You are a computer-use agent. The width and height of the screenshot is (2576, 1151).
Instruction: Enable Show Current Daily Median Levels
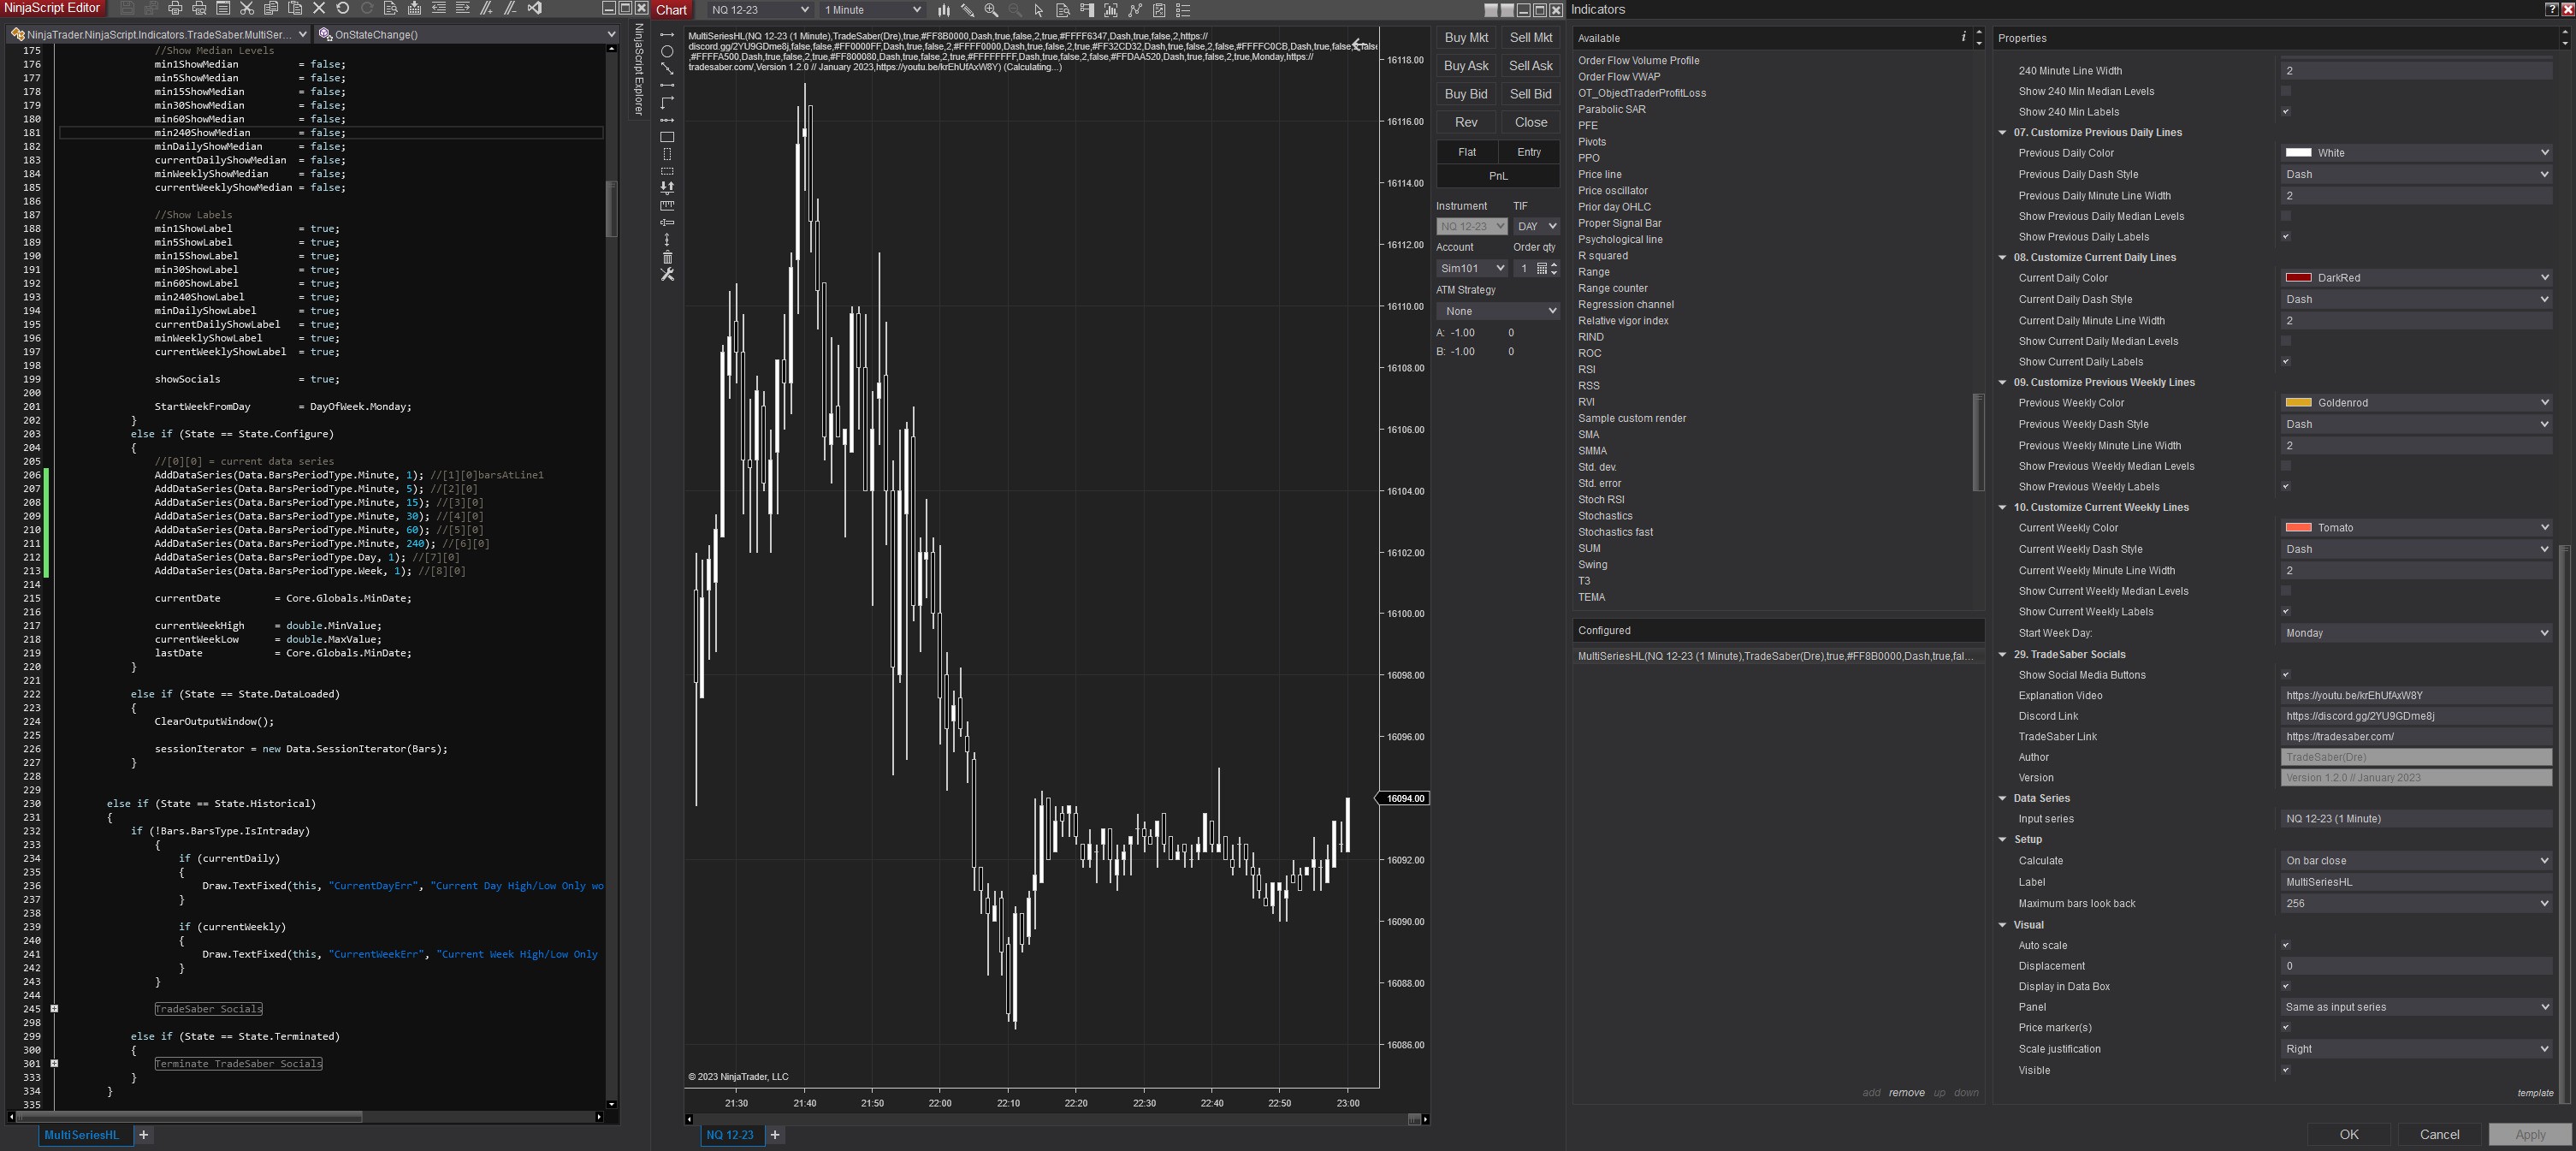pos(2285,341)
